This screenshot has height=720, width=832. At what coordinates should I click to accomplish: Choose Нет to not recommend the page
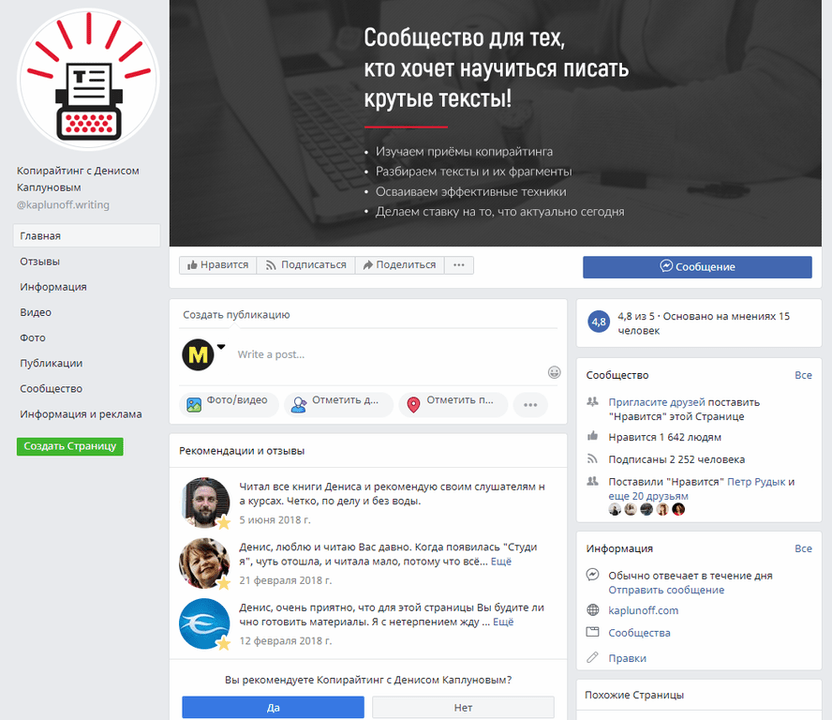(463, 707)
